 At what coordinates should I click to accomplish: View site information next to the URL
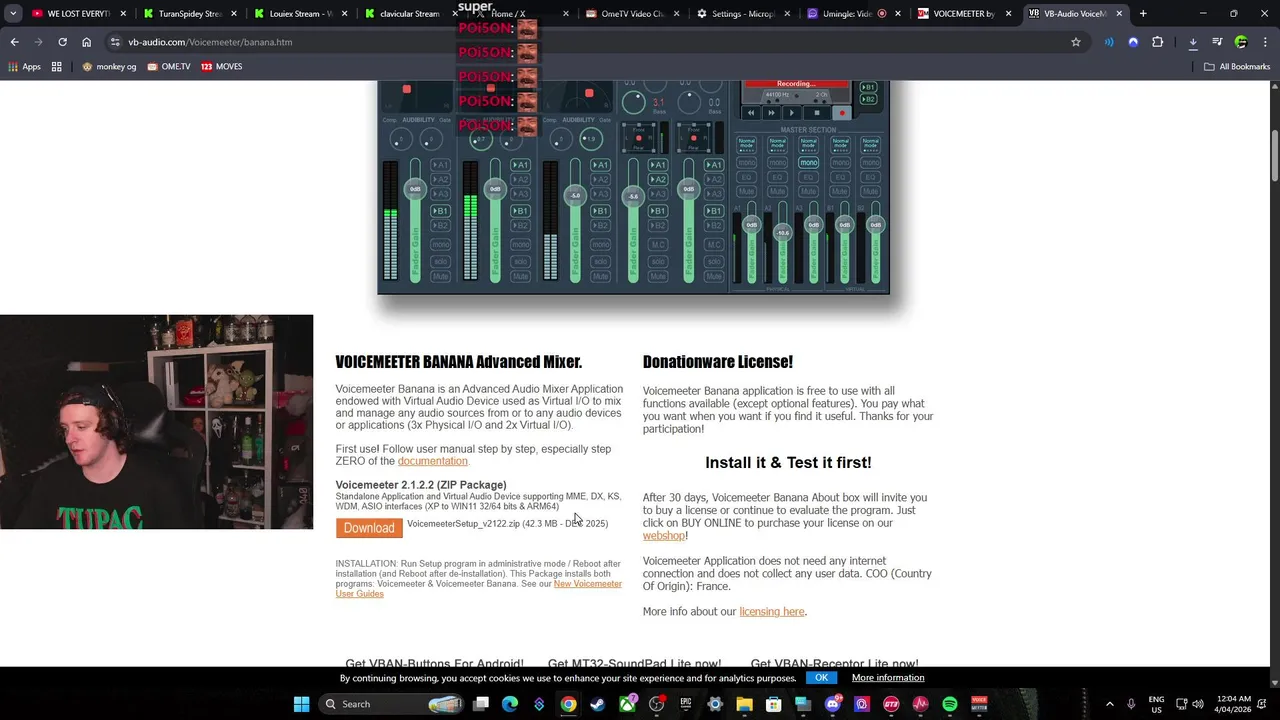tap(115, 42)
